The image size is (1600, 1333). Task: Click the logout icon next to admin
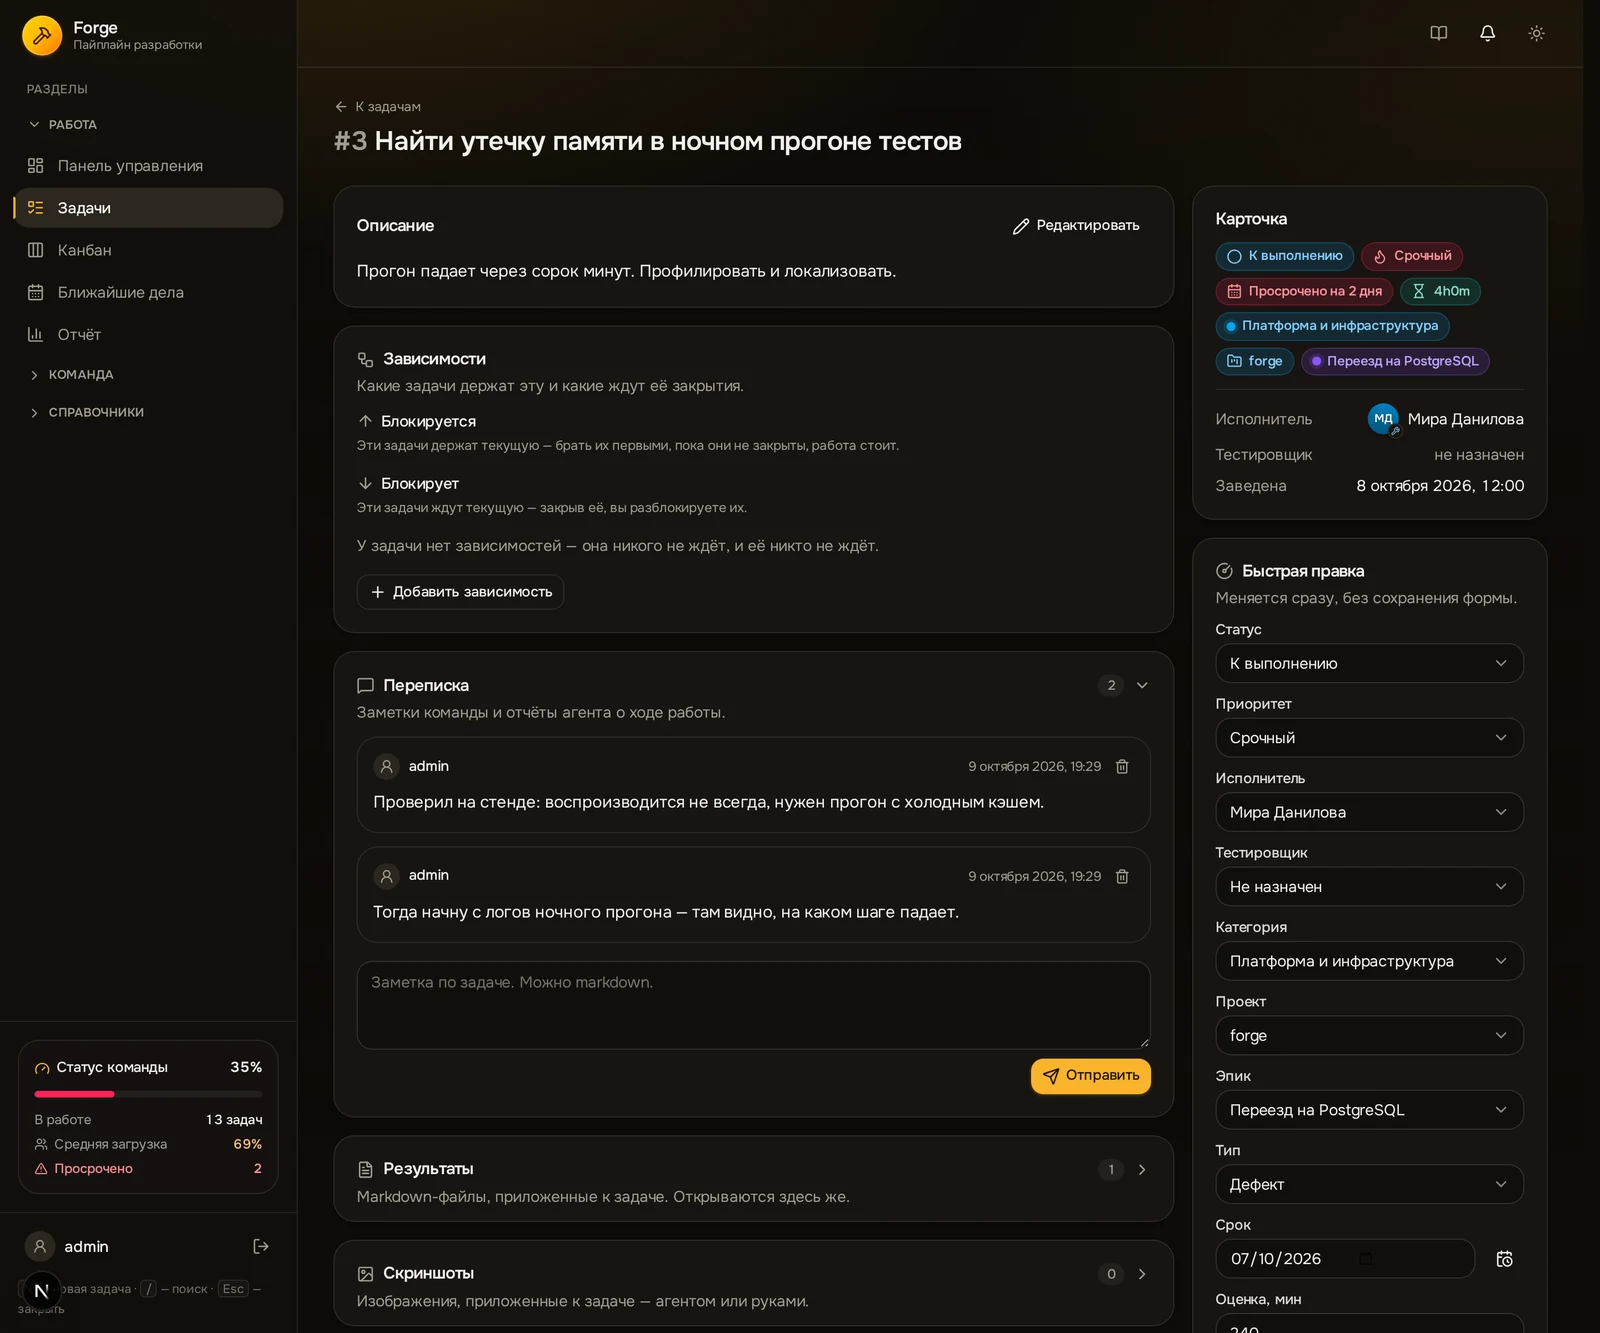(261, 1246)
